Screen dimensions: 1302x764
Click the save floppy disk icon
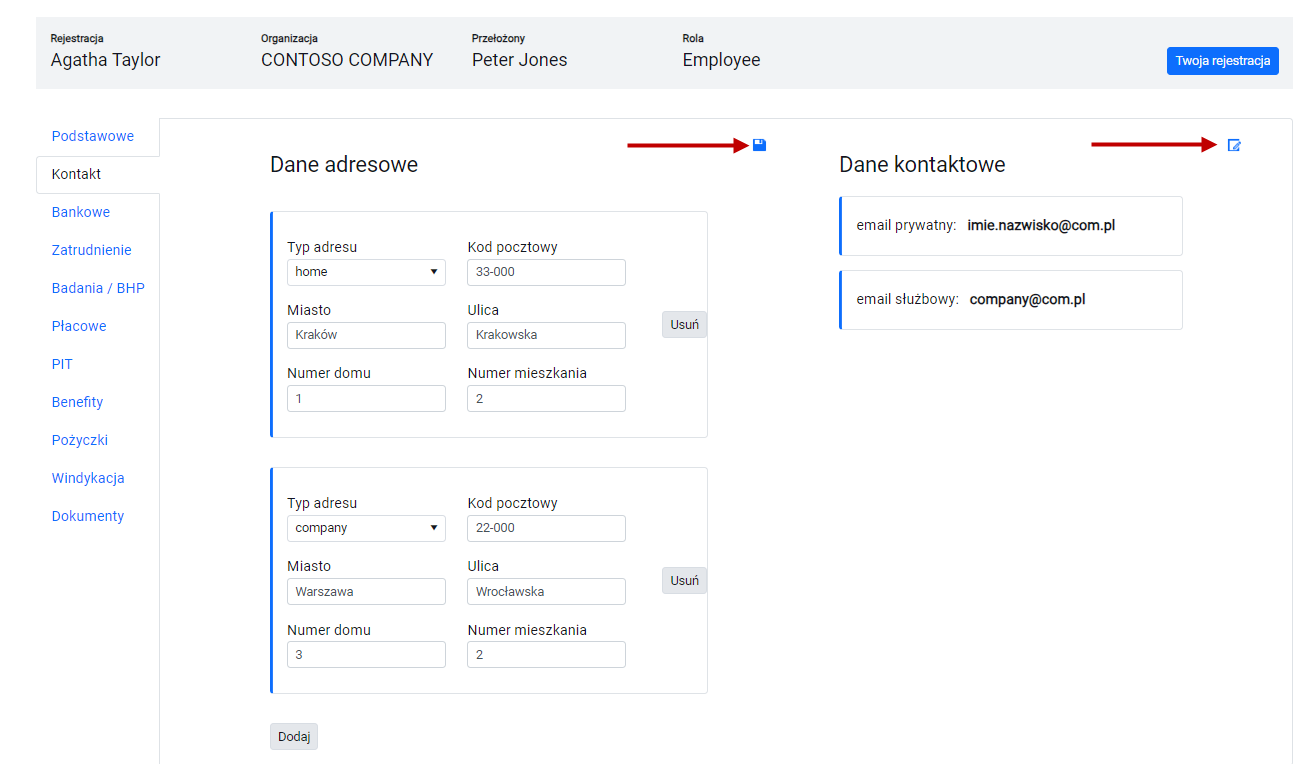pos(759,145)
